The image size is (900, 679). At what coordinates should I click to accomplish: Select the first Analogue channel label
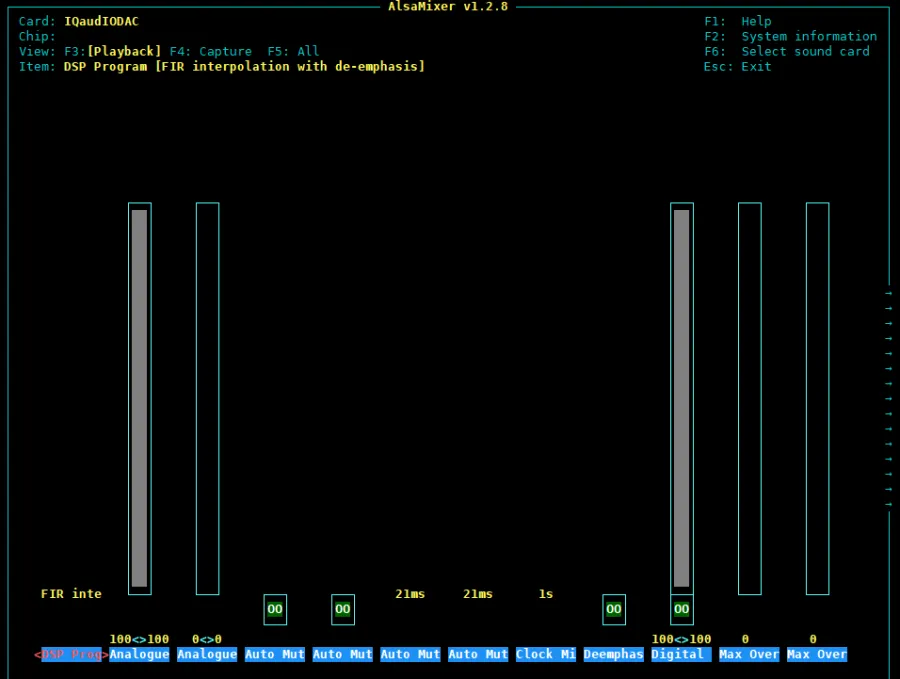click(139, 654)
